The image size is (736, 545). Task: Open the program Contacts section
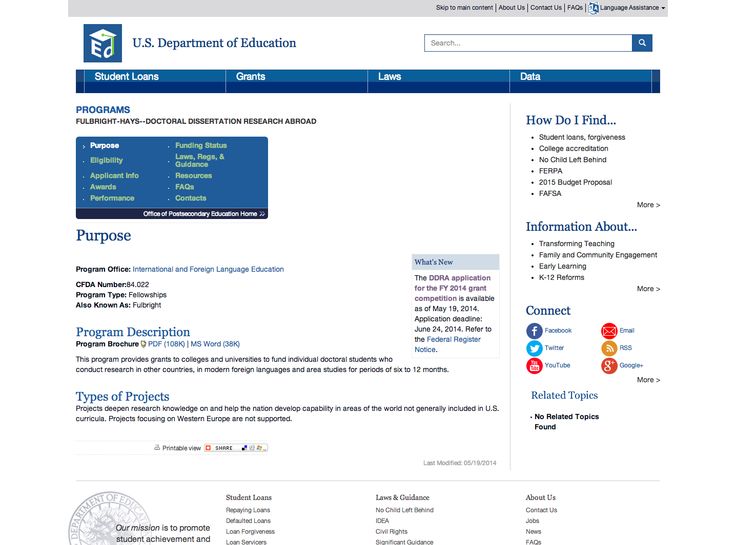[191, 198]
